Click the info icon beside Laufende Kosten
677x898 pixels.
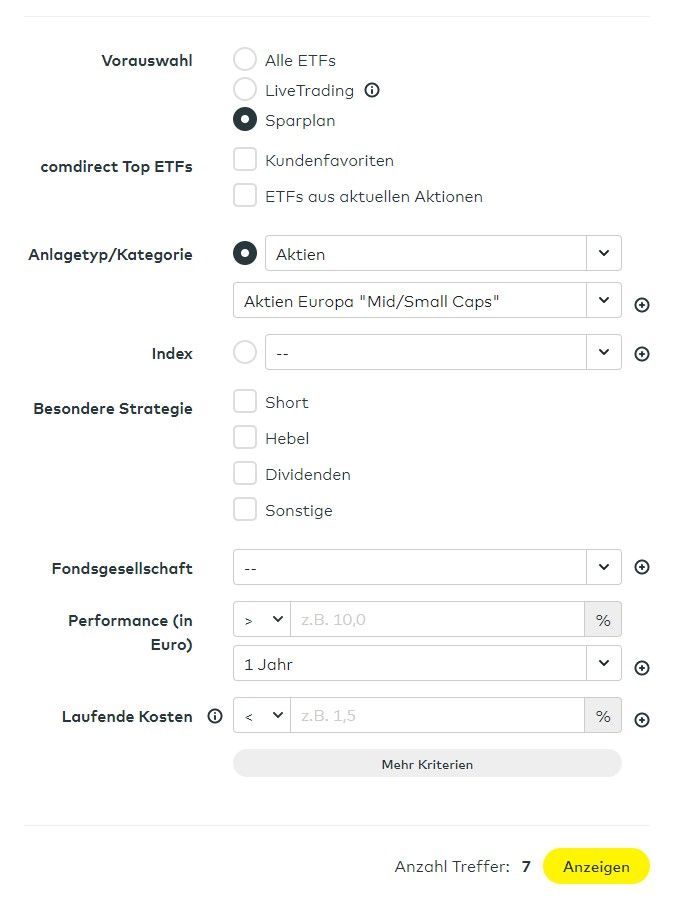[214, 716]
